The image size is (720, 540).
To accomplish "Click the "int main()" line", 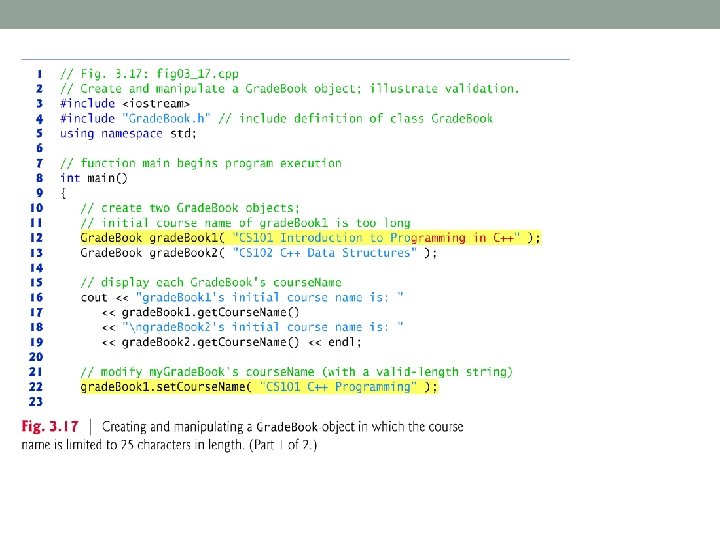I will click(x=94, y=178).
